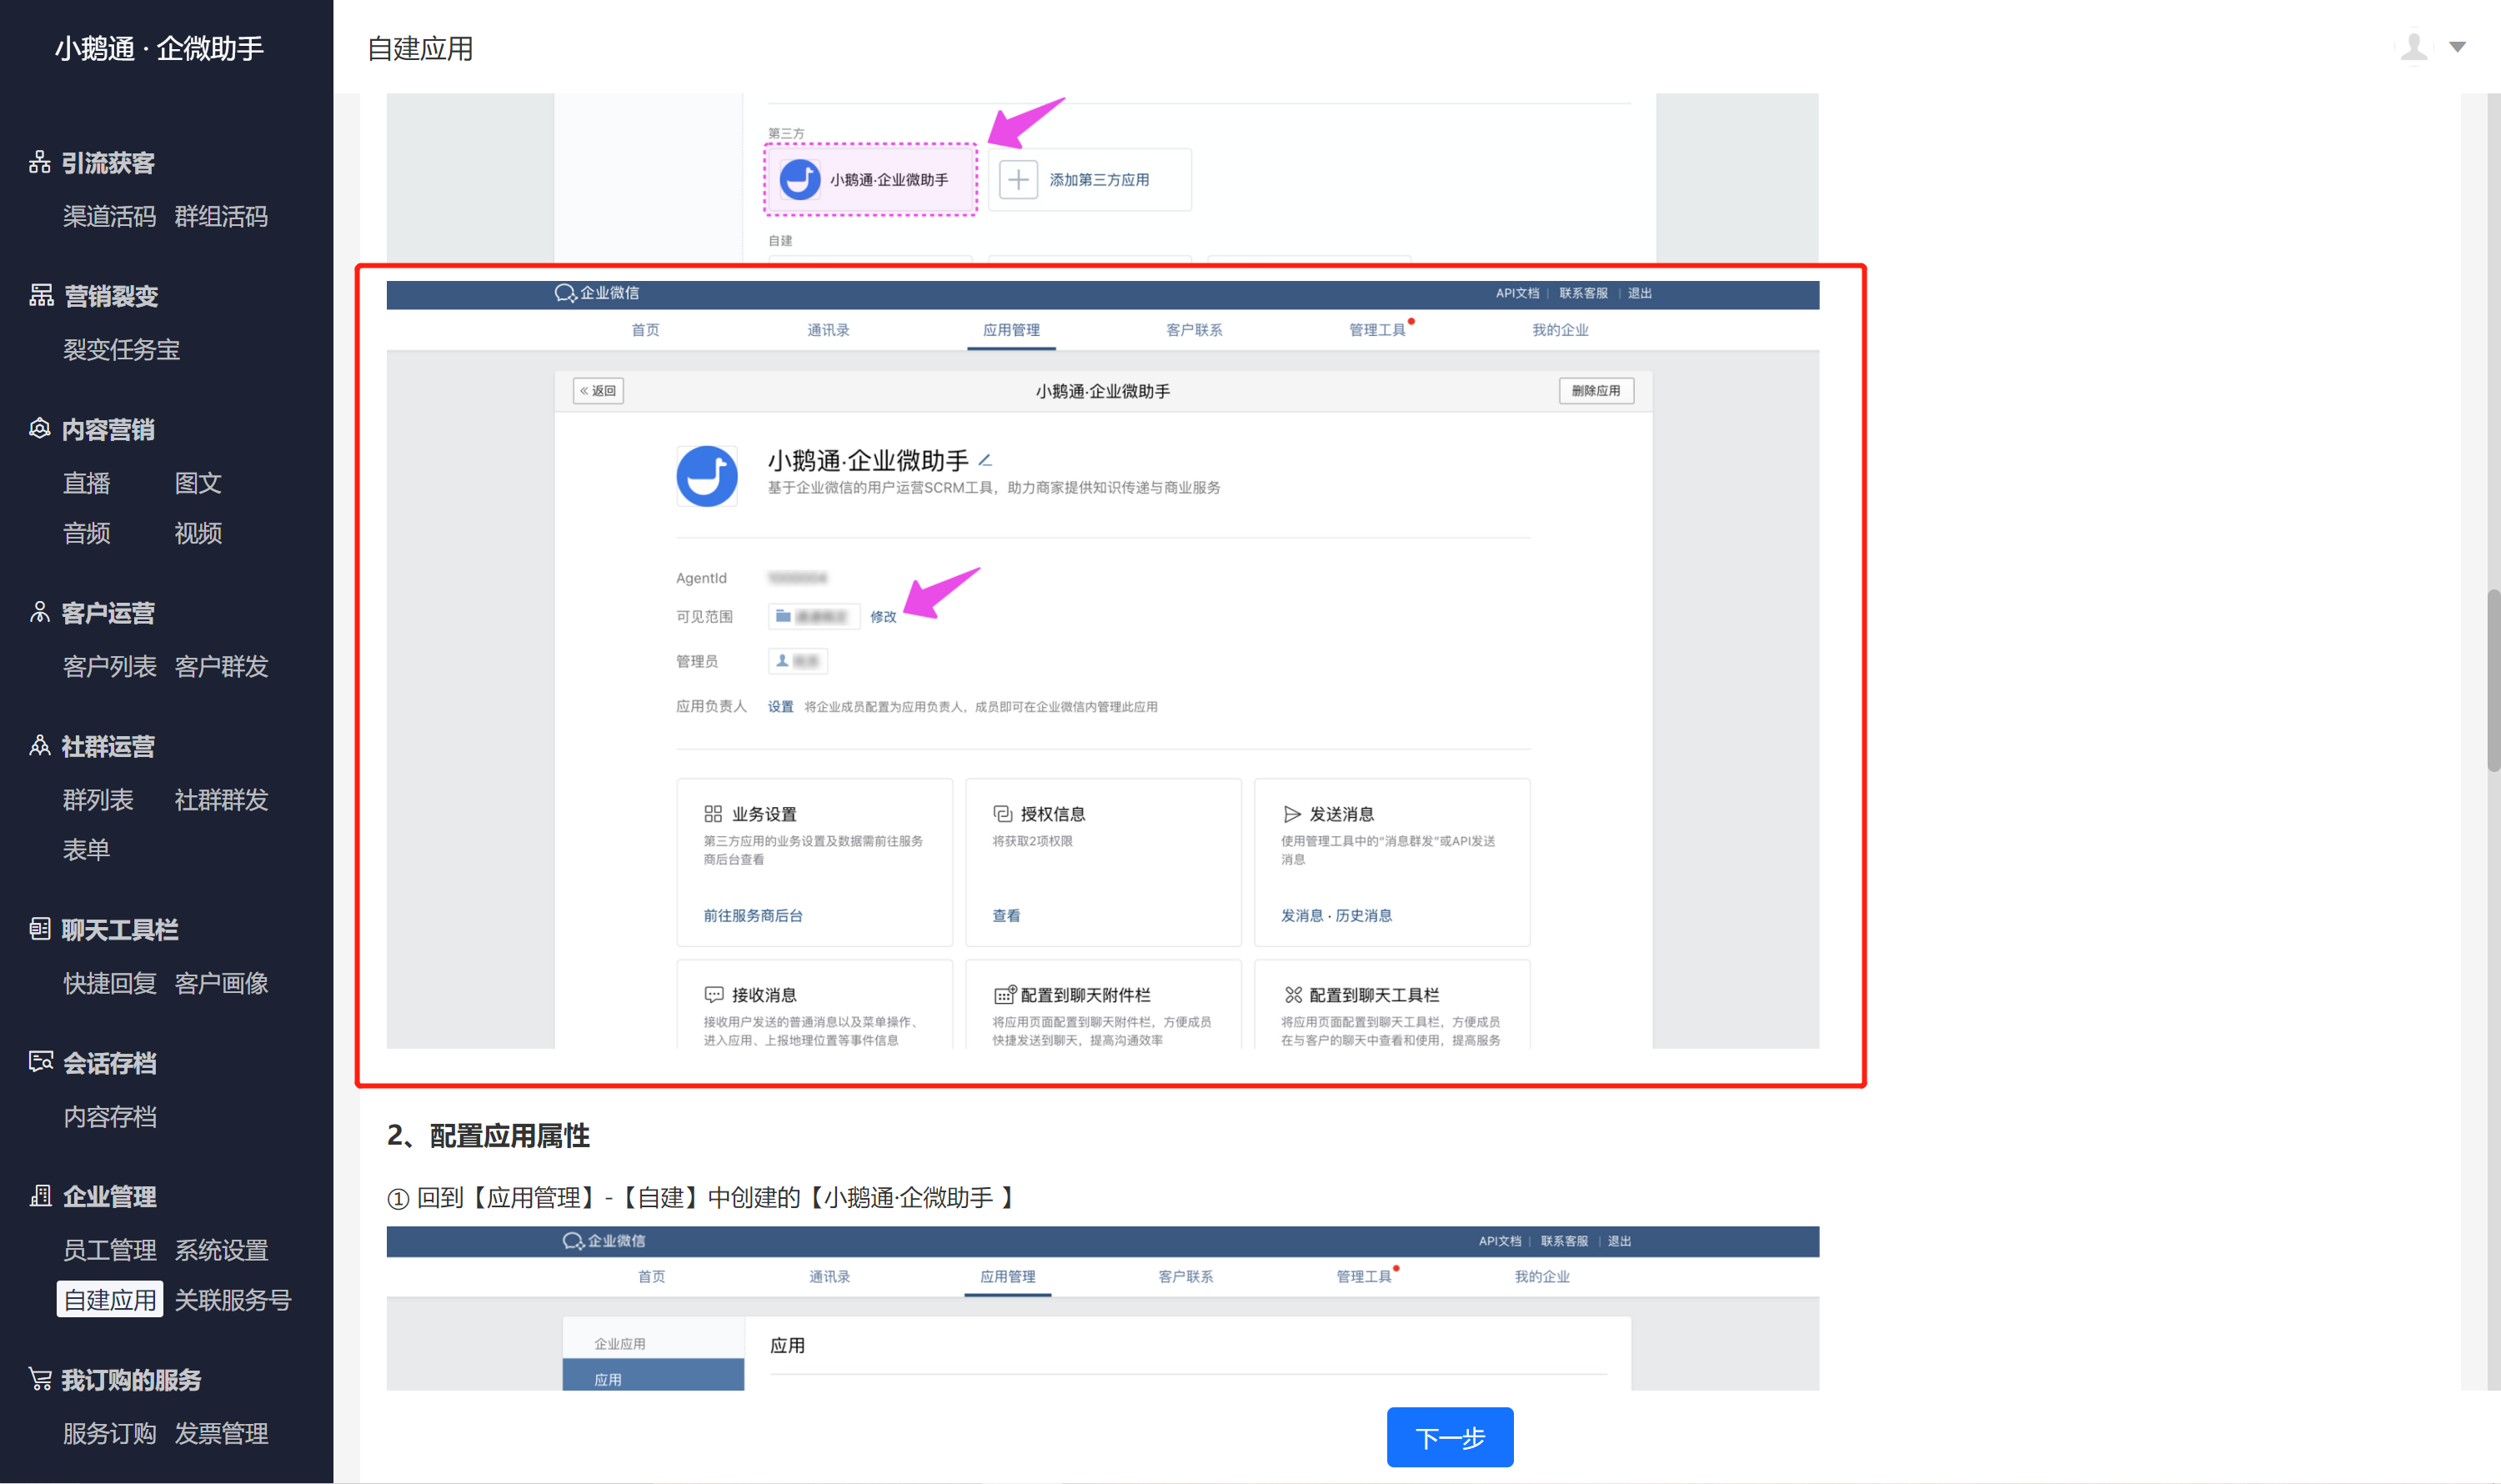Click the 营销裂变 section header
Viewport: 2501px width, 1484px height.
click(111, 296)
